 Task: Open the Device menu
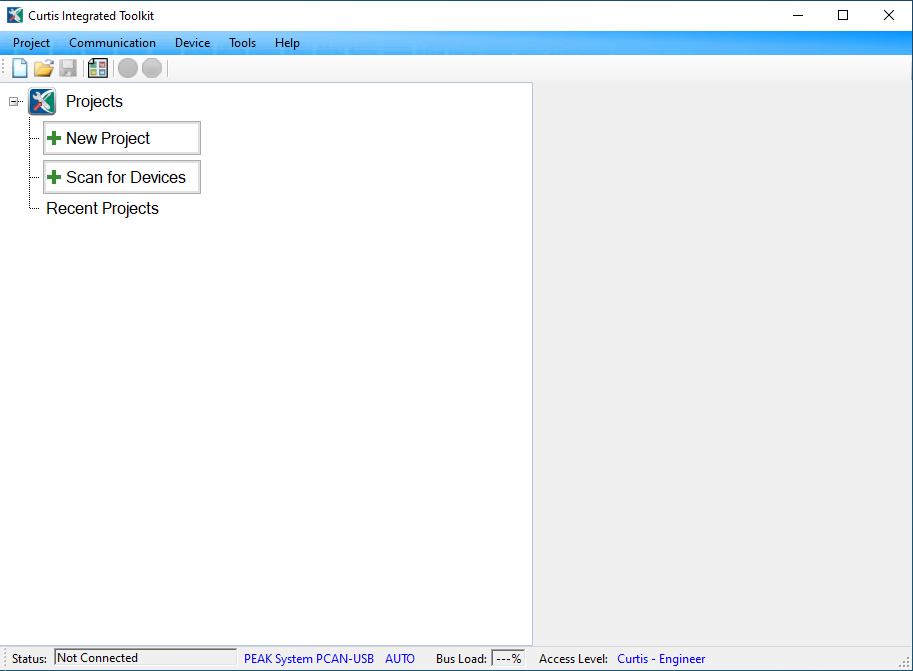[192, 43]
